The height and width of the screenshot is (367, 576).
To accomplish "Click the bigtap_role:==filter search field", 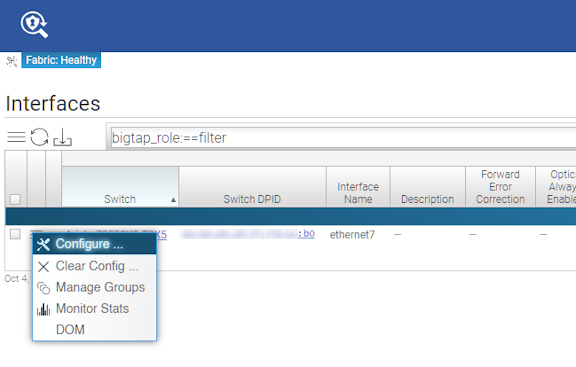I will coord(343,138).
